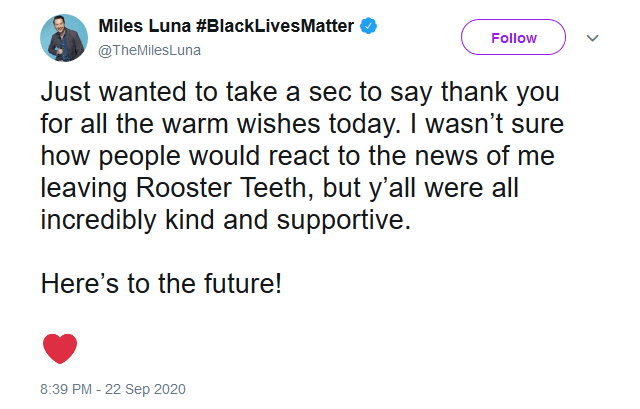Image resolution: width=640 pixels, height=409 pixels.
Task: Click the Miles Luna display name
Action: [145, 26]
